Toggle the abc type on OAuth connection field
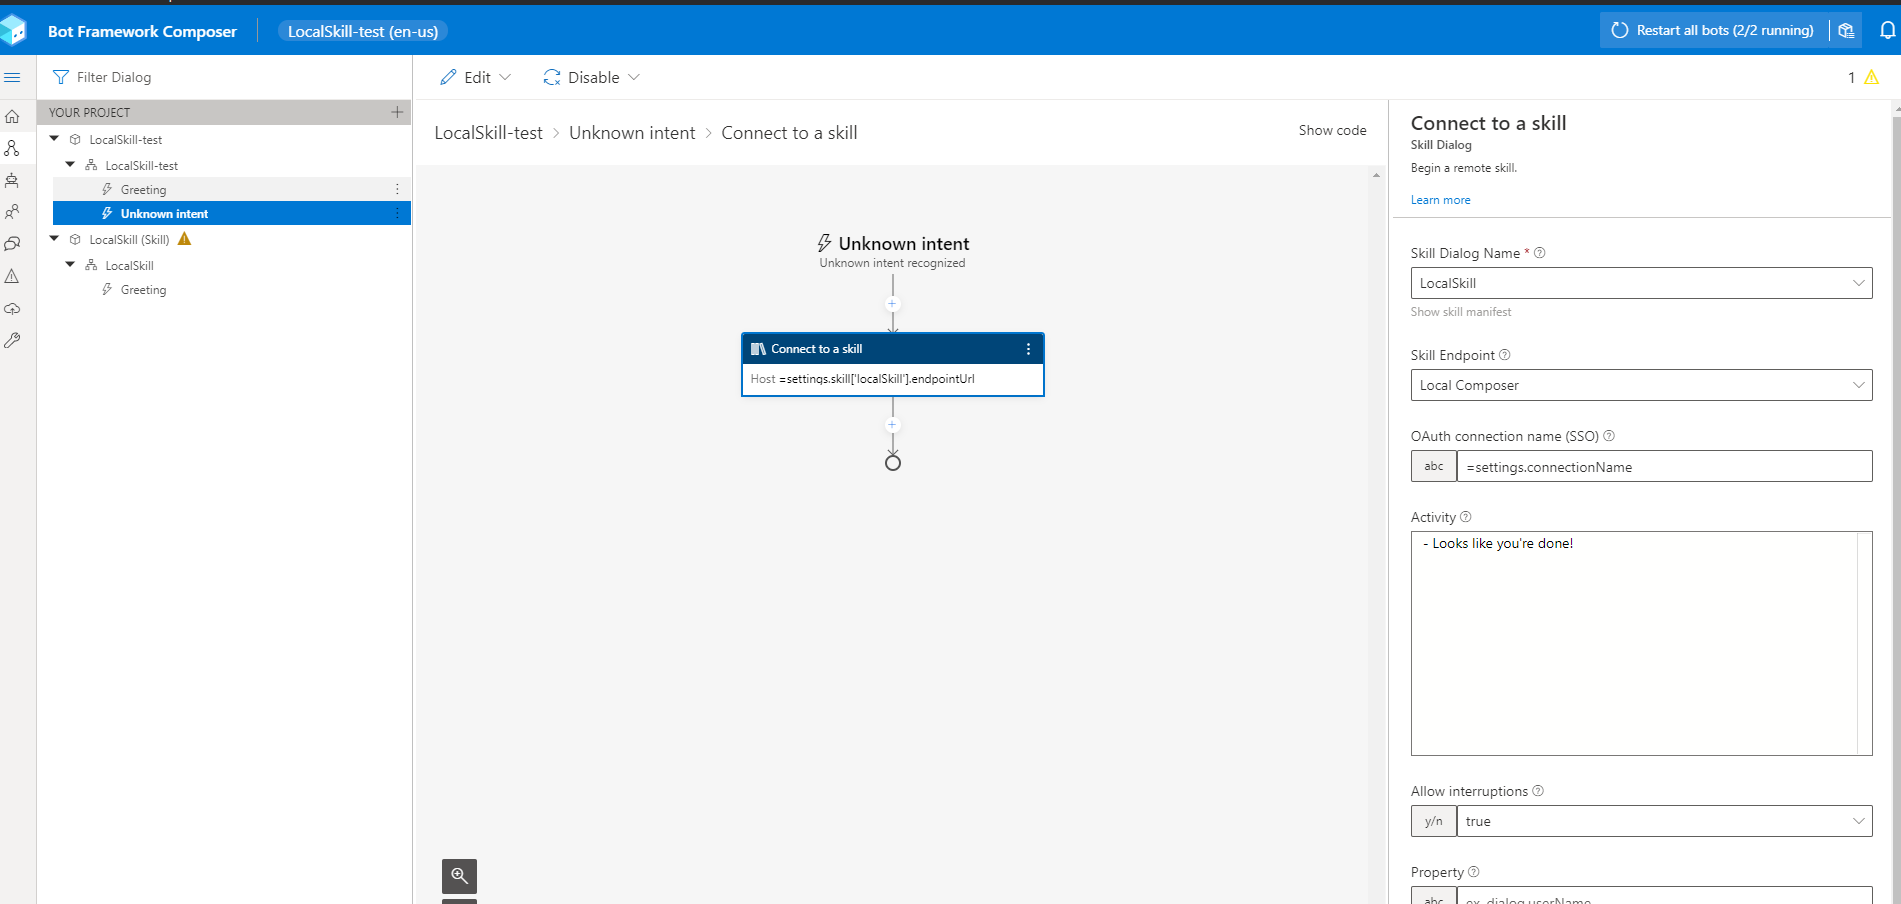 (x=1433, y=466)
